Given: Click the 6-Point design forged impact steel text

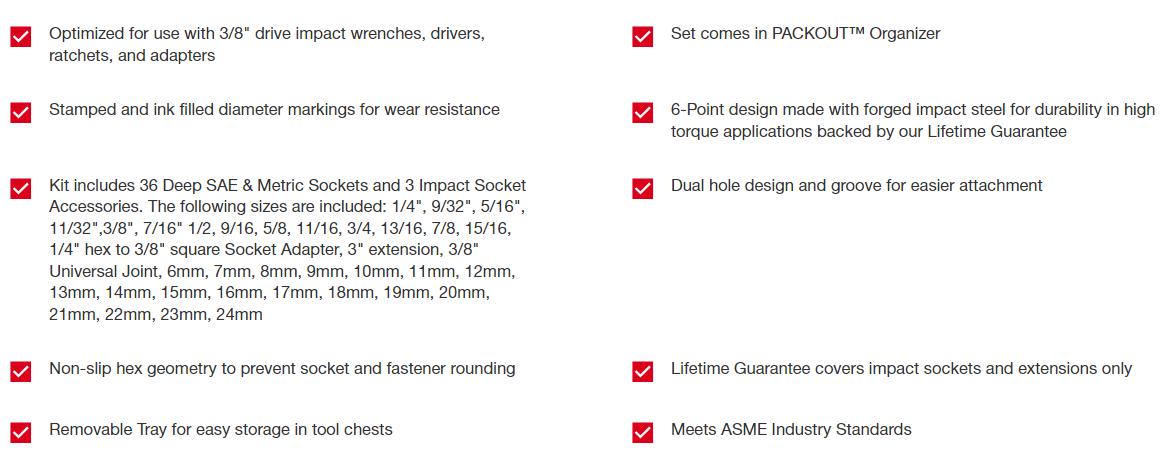Looking at the screenshot, I should point(912,120).
